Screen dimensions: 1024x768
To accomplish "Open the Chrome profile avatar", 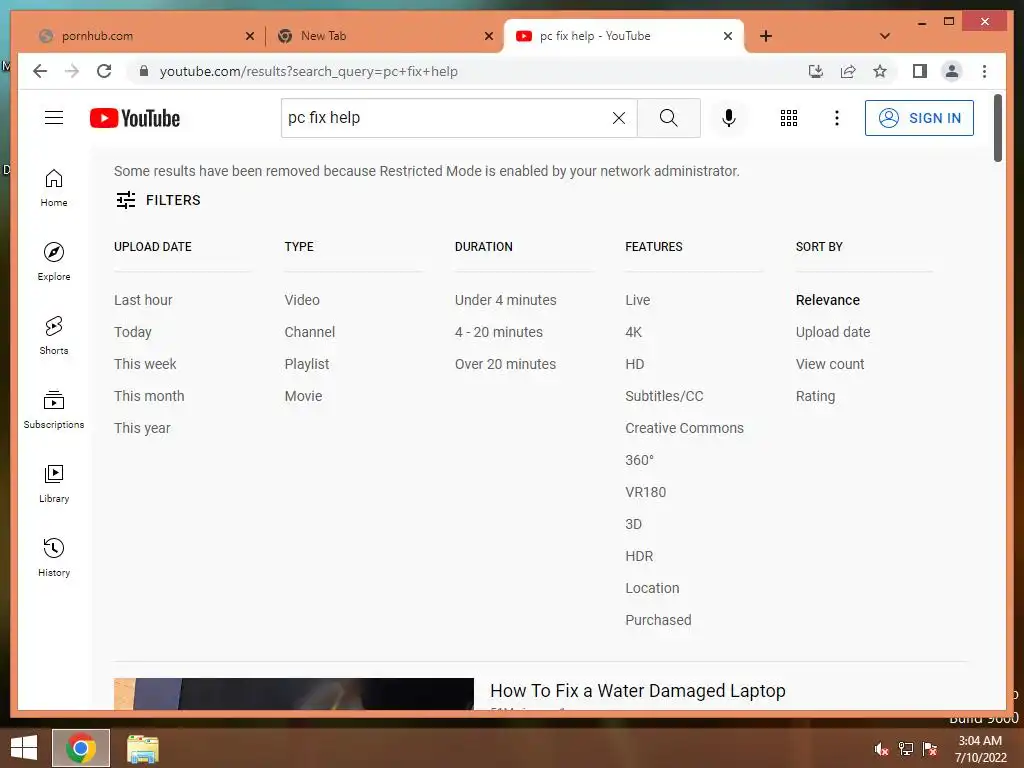I will (x=952, y=71).
